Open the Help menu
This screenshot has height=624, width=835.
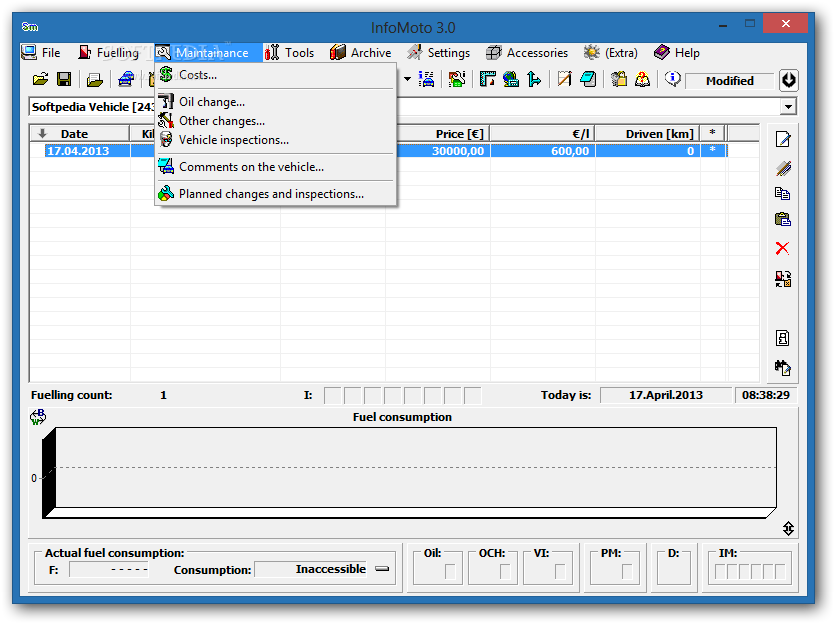tap(677, 53)
